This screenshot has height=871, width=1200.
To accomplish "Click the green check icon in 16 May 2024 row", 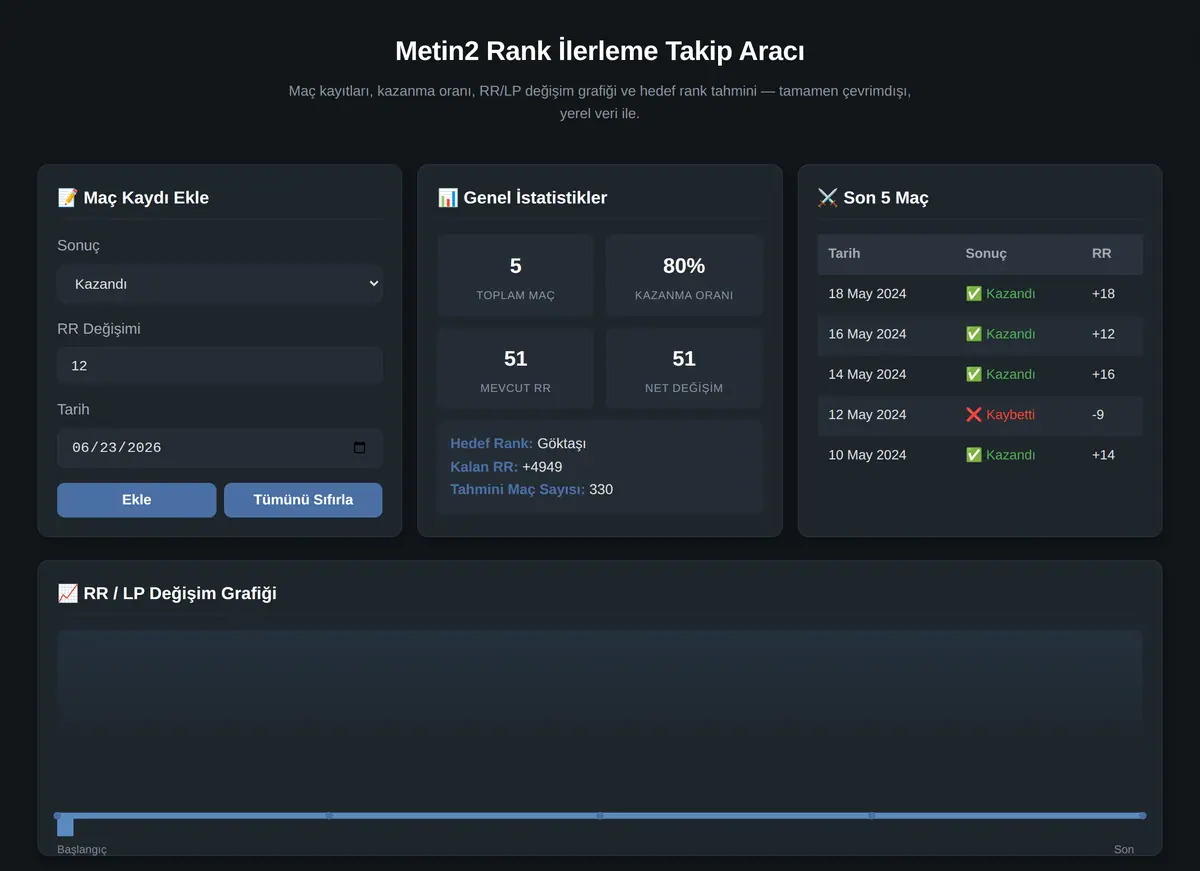I will [x=973, y=334].
